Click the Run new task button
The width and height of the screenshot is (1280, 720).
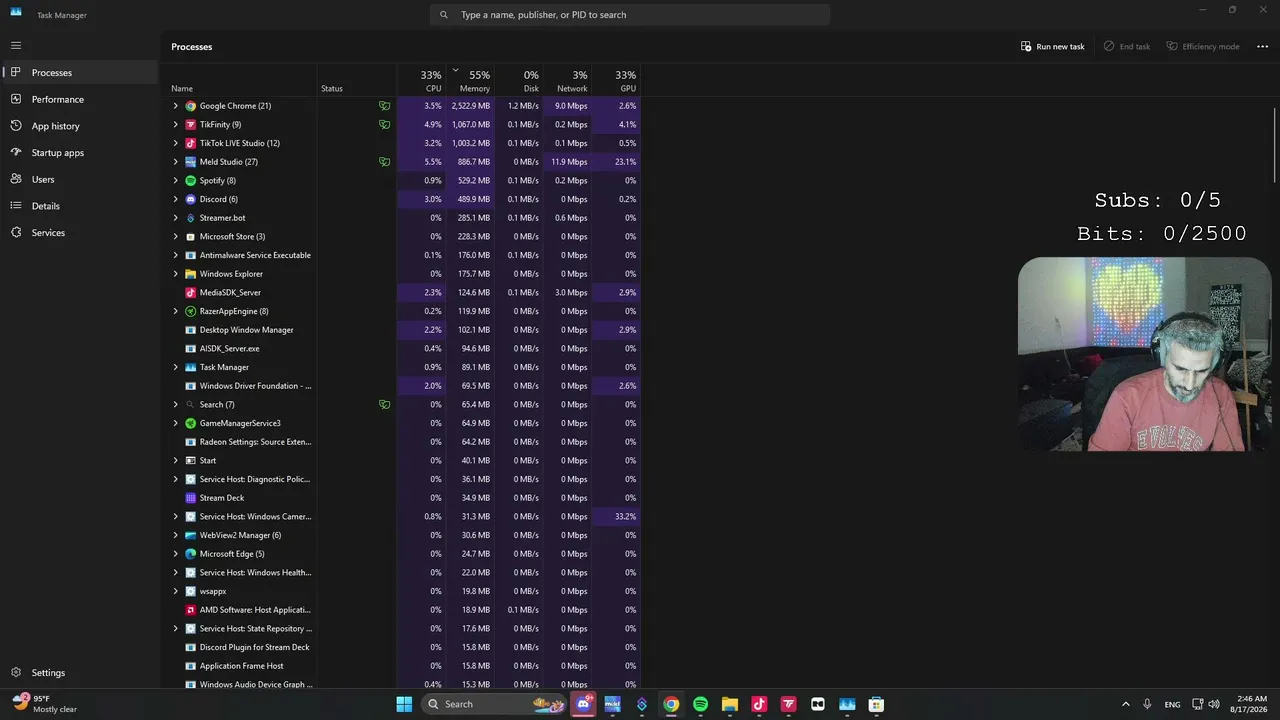pyautogui.click(x=1052, y=47)
